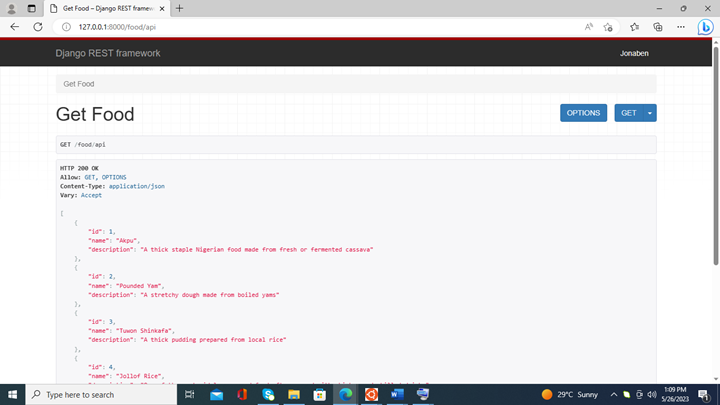The image size is (720, 405).
Task: Open a new browser tab
Action: pyautogui.click(x=180, y=8)
